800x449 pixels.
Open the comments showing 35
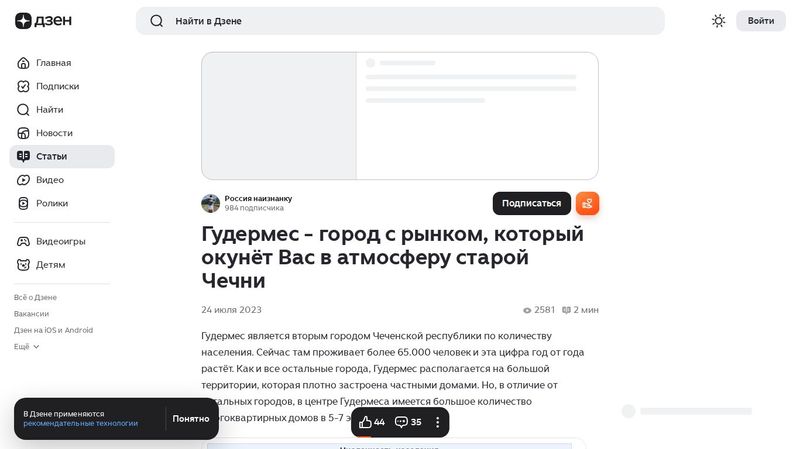408,422
